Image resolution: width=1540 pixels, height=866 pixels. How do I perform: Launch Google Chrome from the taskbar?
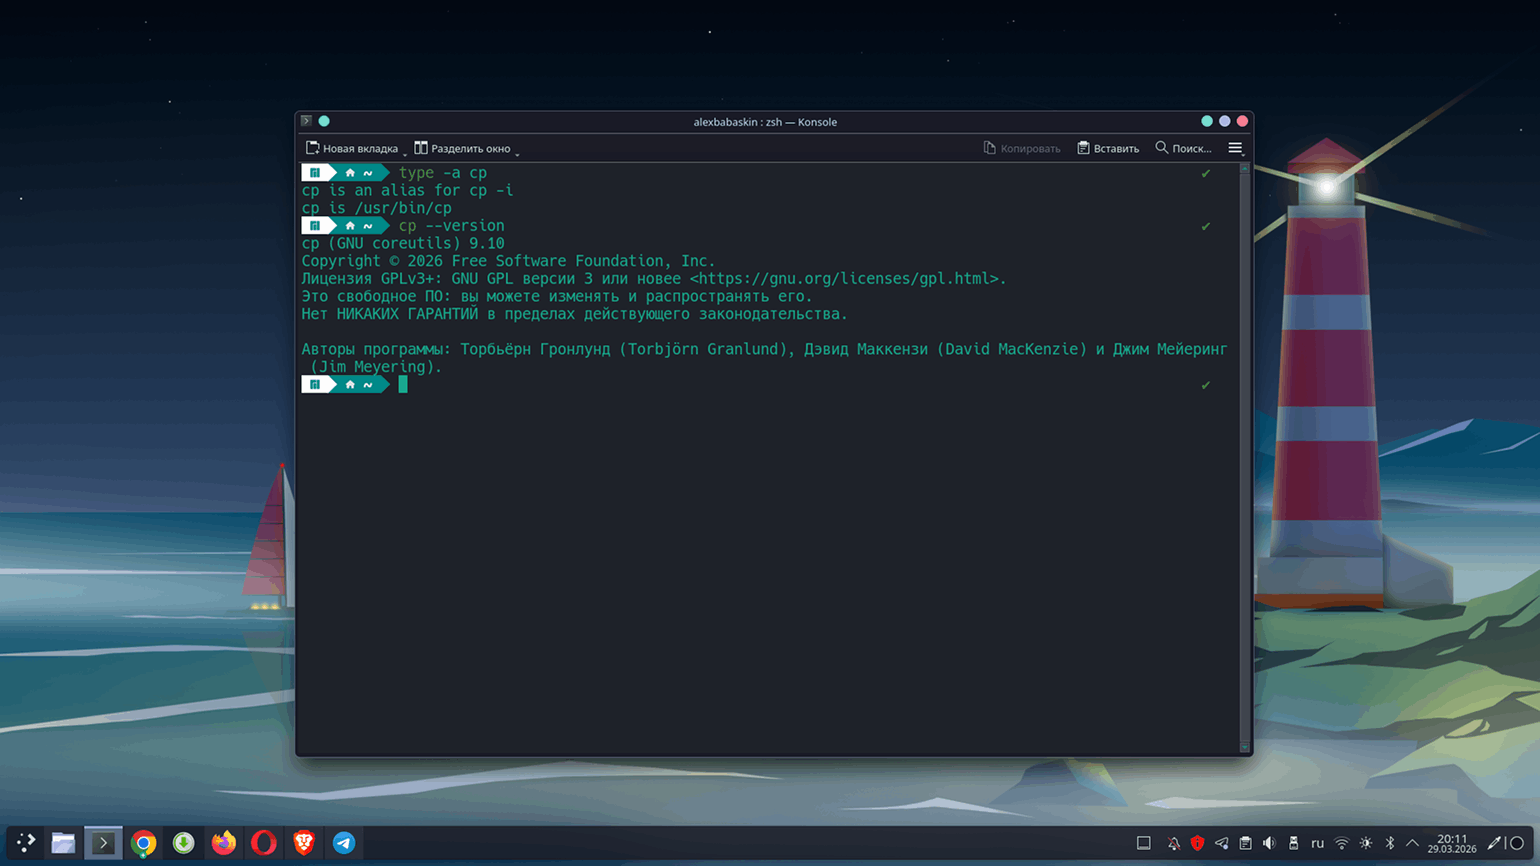point(143,843)
